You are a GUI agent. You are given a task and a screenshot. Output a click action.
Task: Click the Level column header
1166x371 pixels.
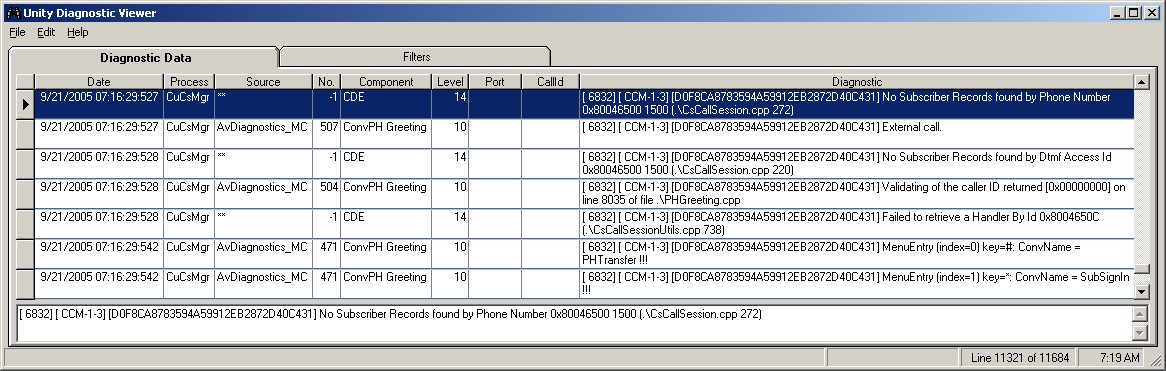[450, 82]
